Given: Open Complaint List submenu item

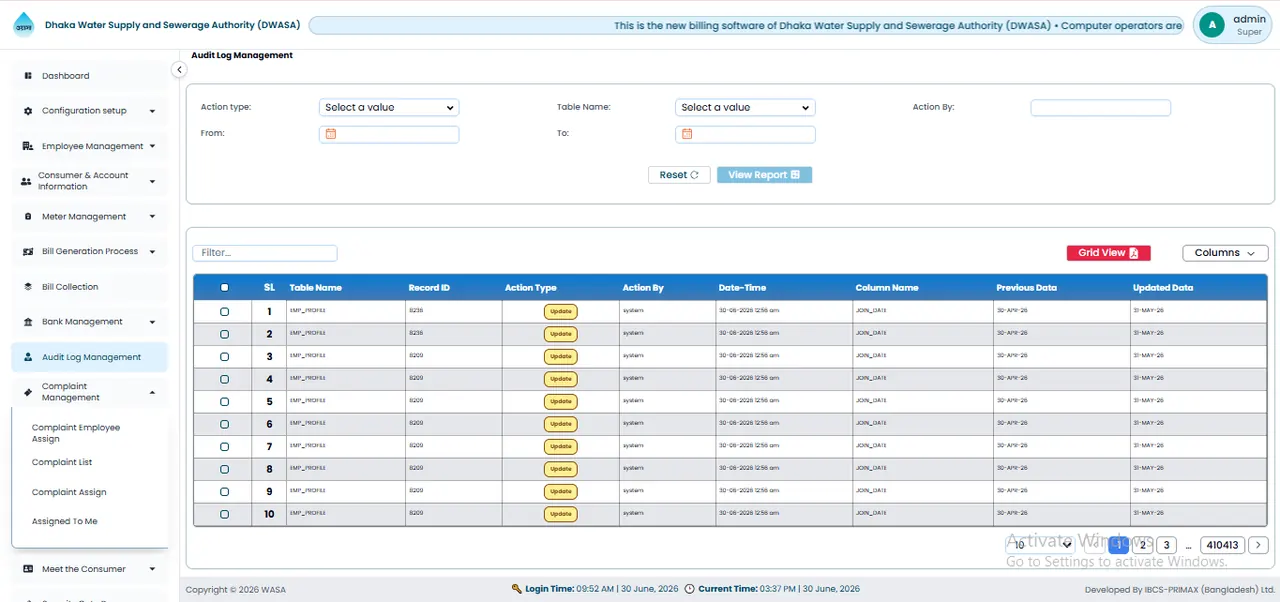Looking at the screenshot, I should click(x=62, y=462).
